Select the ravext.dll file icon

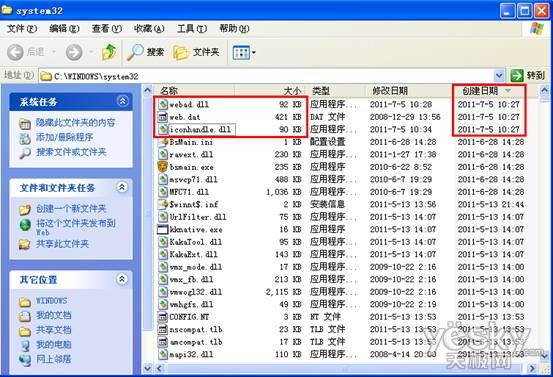coord(163,154)
